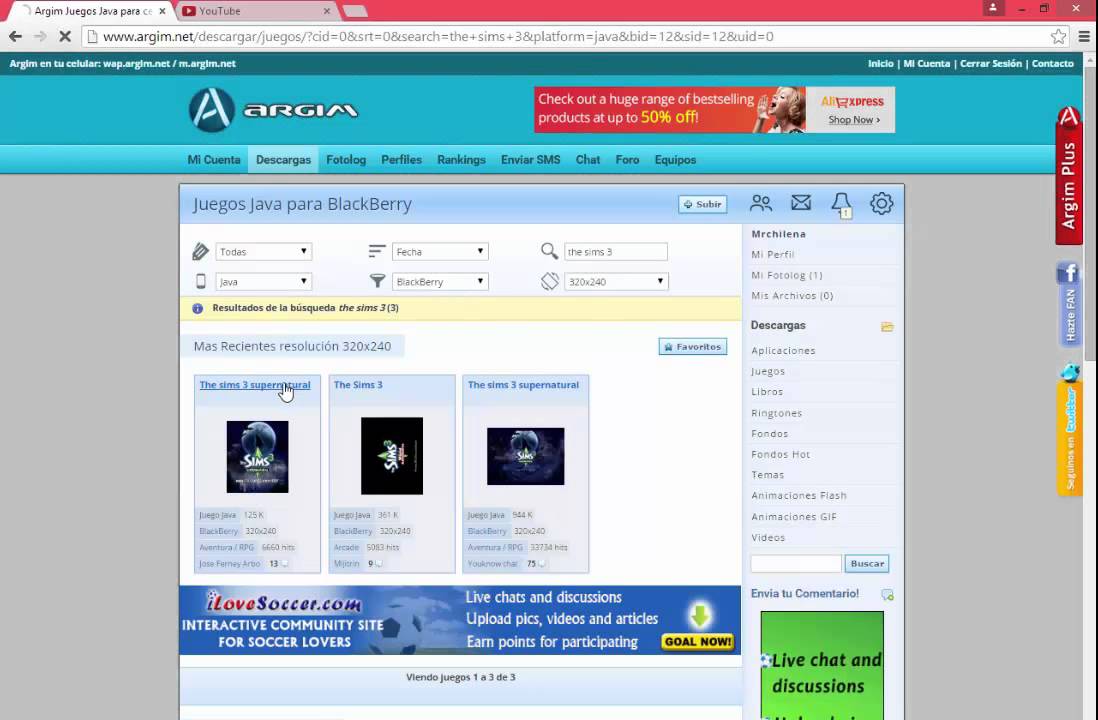Open Descargas in navigation bar
This screenshot has width=1098, height=720.
coord(283,160)
